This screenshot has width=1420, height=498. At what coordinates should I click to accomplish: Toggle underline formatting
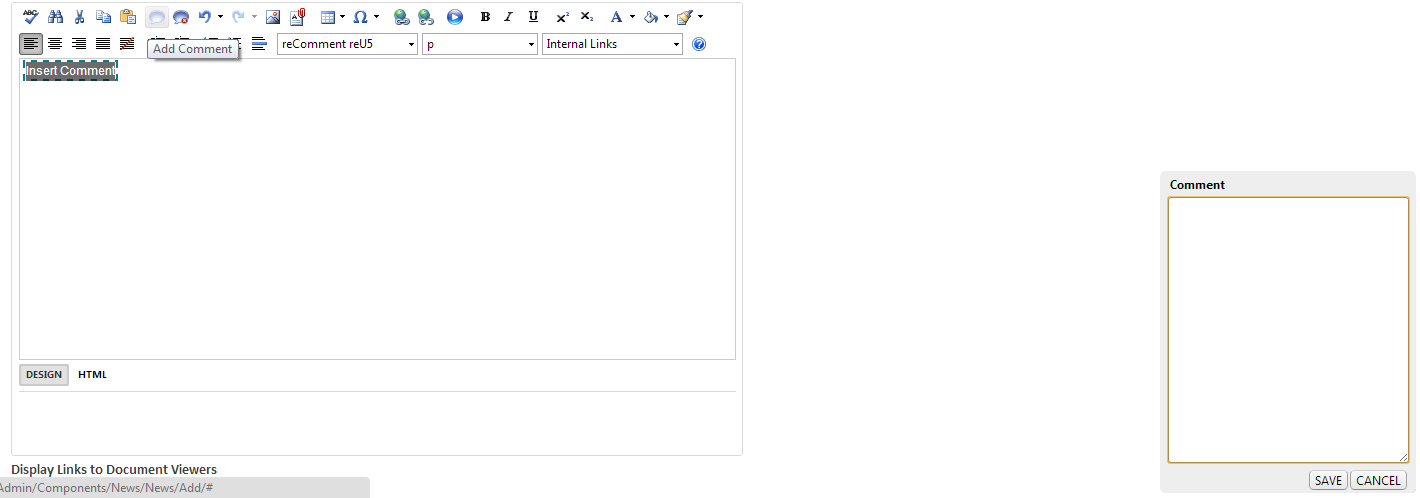(x=533, y=17)
